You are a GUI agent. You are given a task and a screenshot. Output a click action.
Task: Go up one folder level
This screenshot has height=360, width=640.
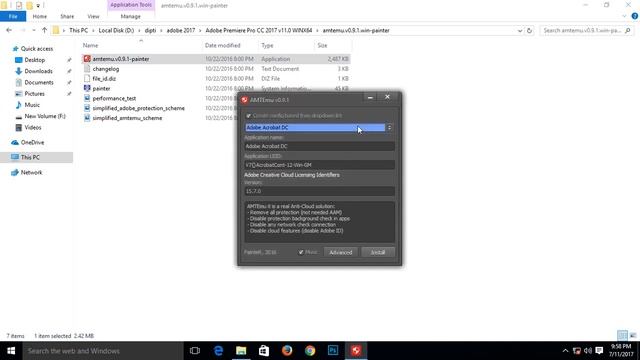44,30
